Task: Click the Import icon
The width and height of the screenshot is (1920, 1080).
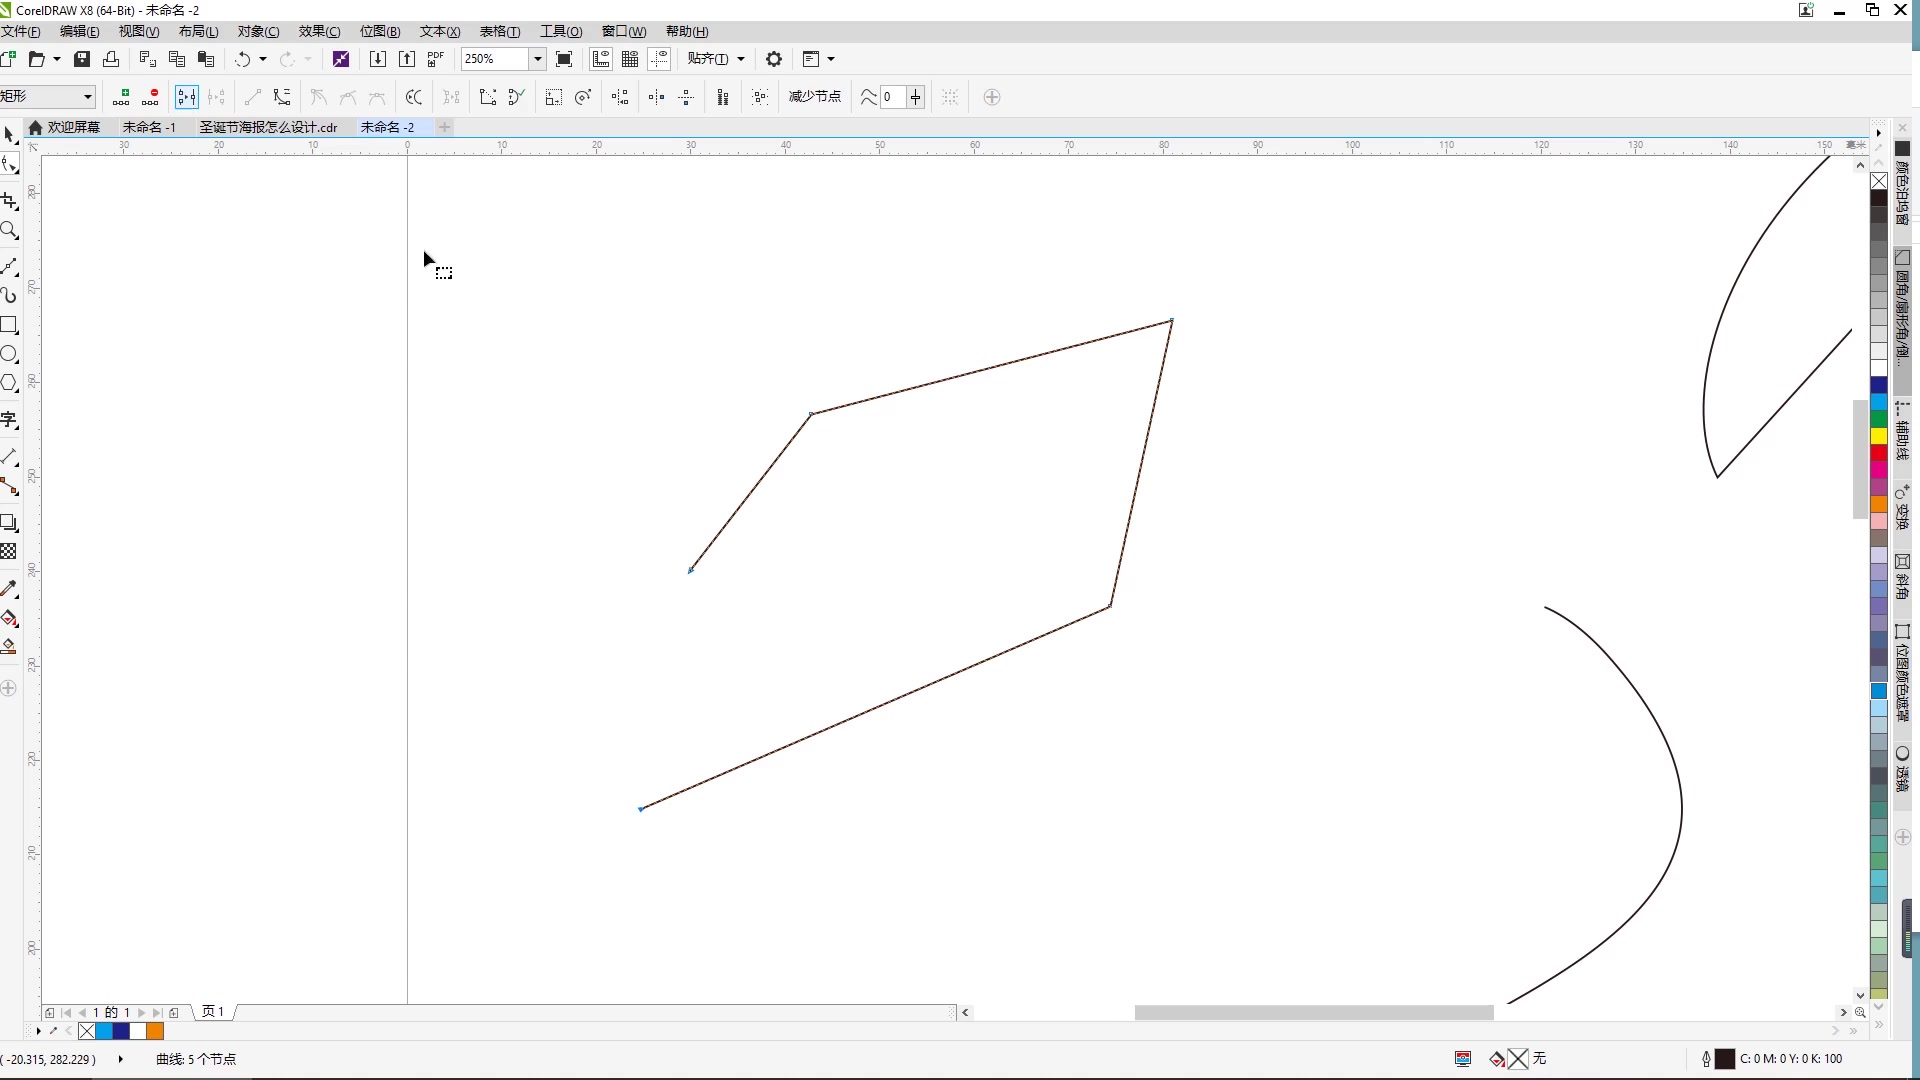Action: click(x=377, y=59)
